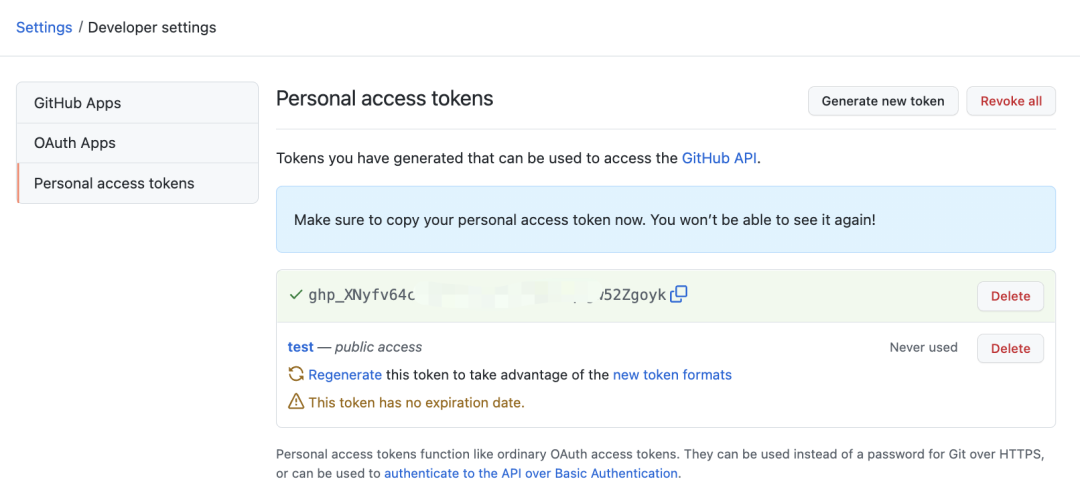Screen dimensions: 1080x499
Task: Click the Regenerate link
Action: tap(345, 375)
